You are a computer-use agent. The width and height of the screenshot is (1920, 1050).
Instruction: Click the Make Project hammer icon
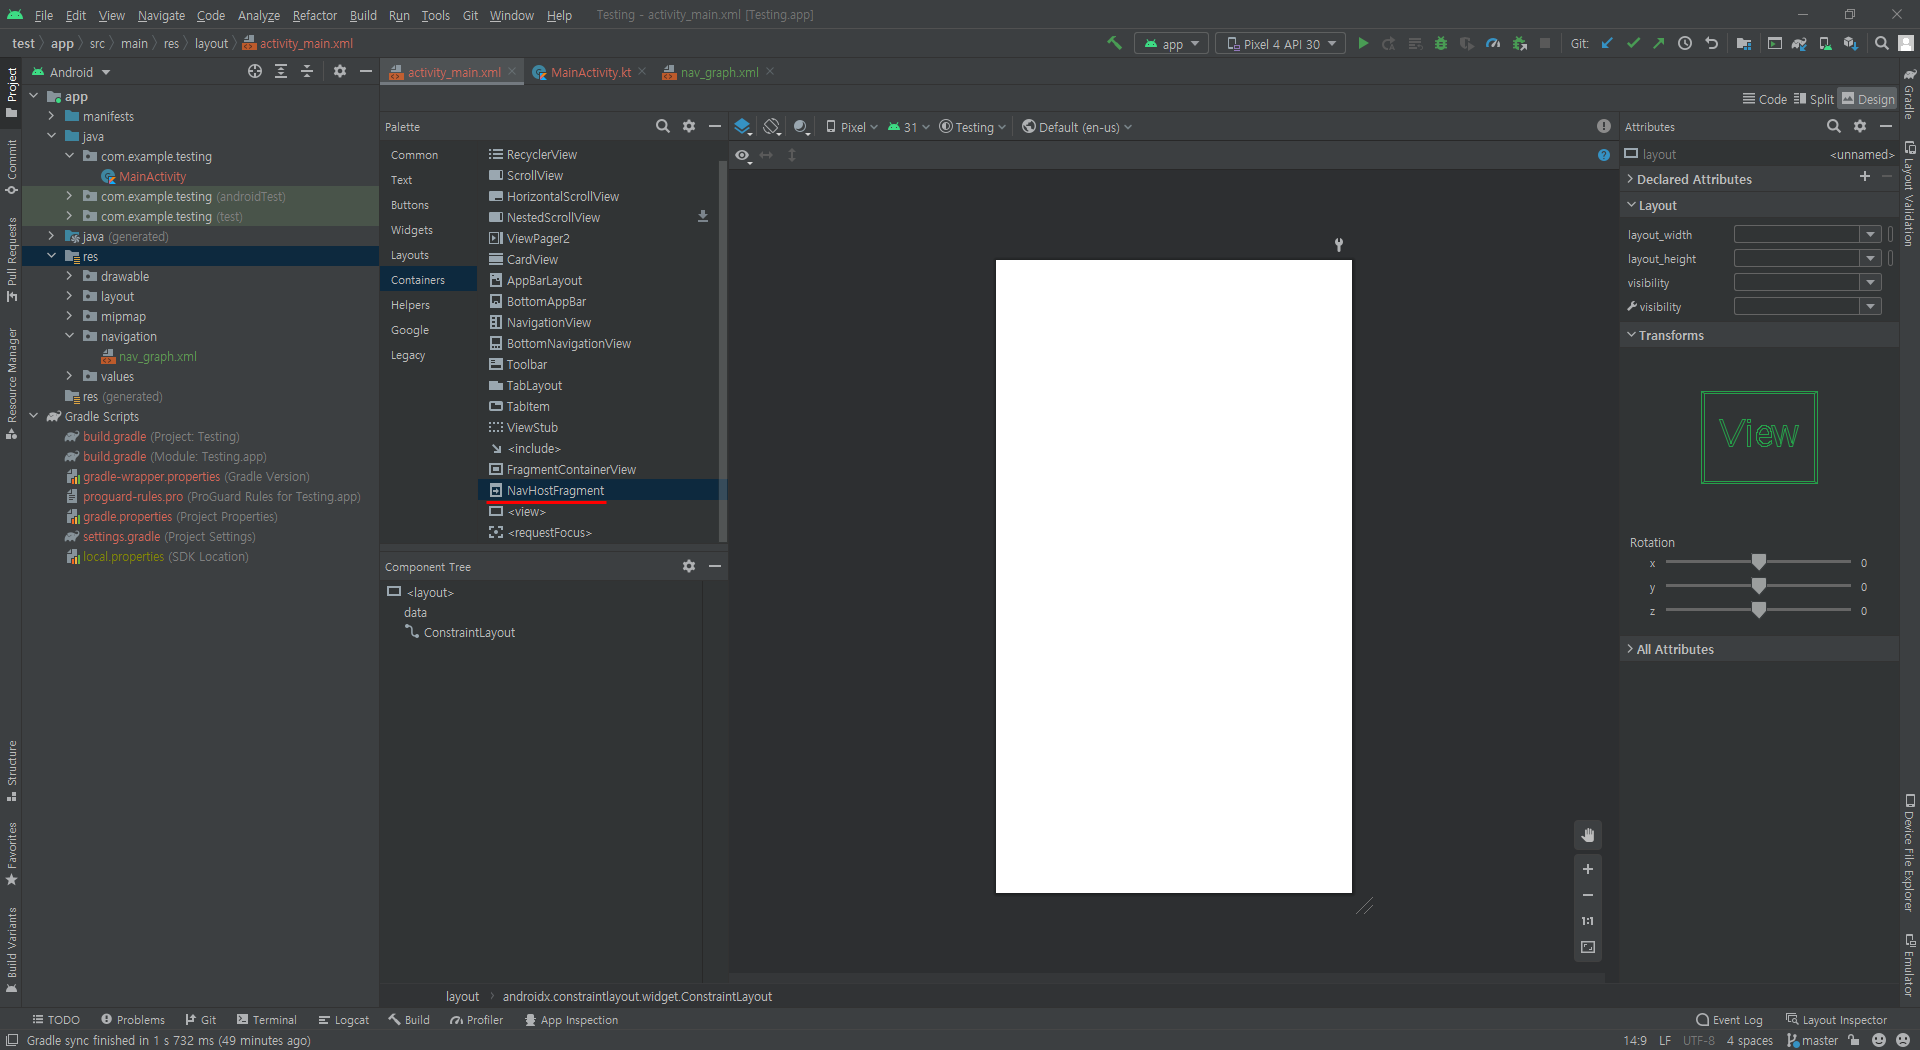click(x=1114, y=43)
